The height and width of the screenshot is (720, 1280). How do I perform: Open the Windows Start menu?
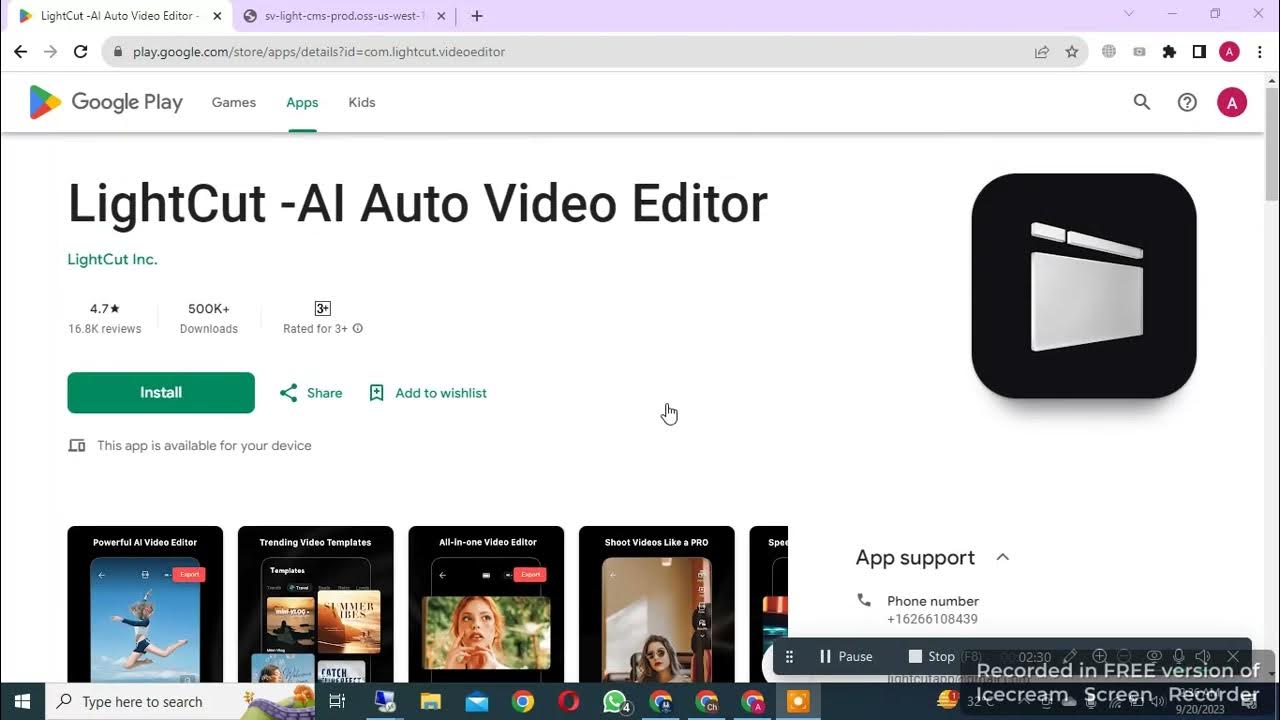click(x=23, y=702)
